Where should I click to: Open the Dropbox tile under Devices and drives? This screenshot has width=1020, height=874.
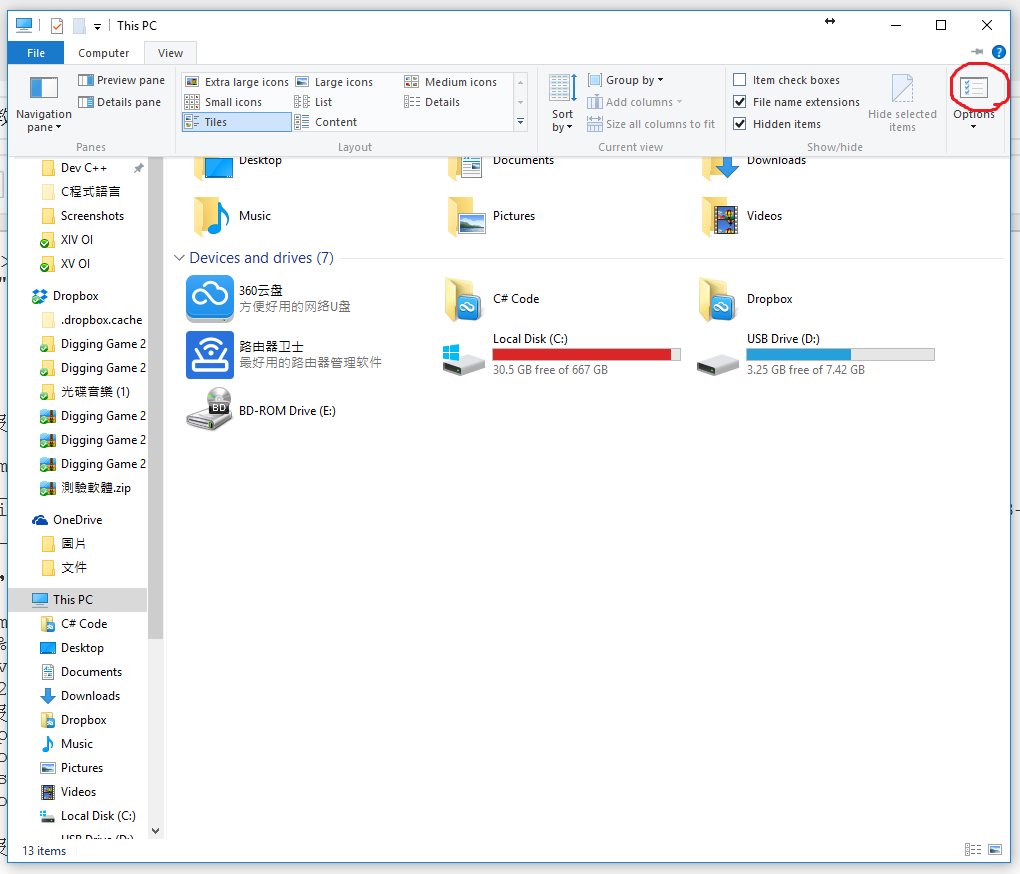746,298
